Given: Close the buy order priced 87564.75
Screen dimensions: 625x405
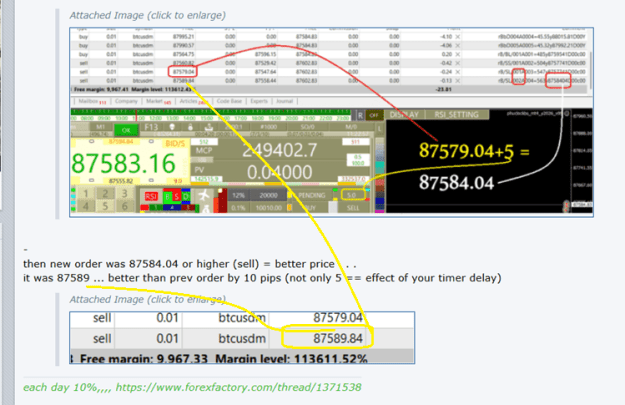Looking at the screenshot, I should click(458, 54).
